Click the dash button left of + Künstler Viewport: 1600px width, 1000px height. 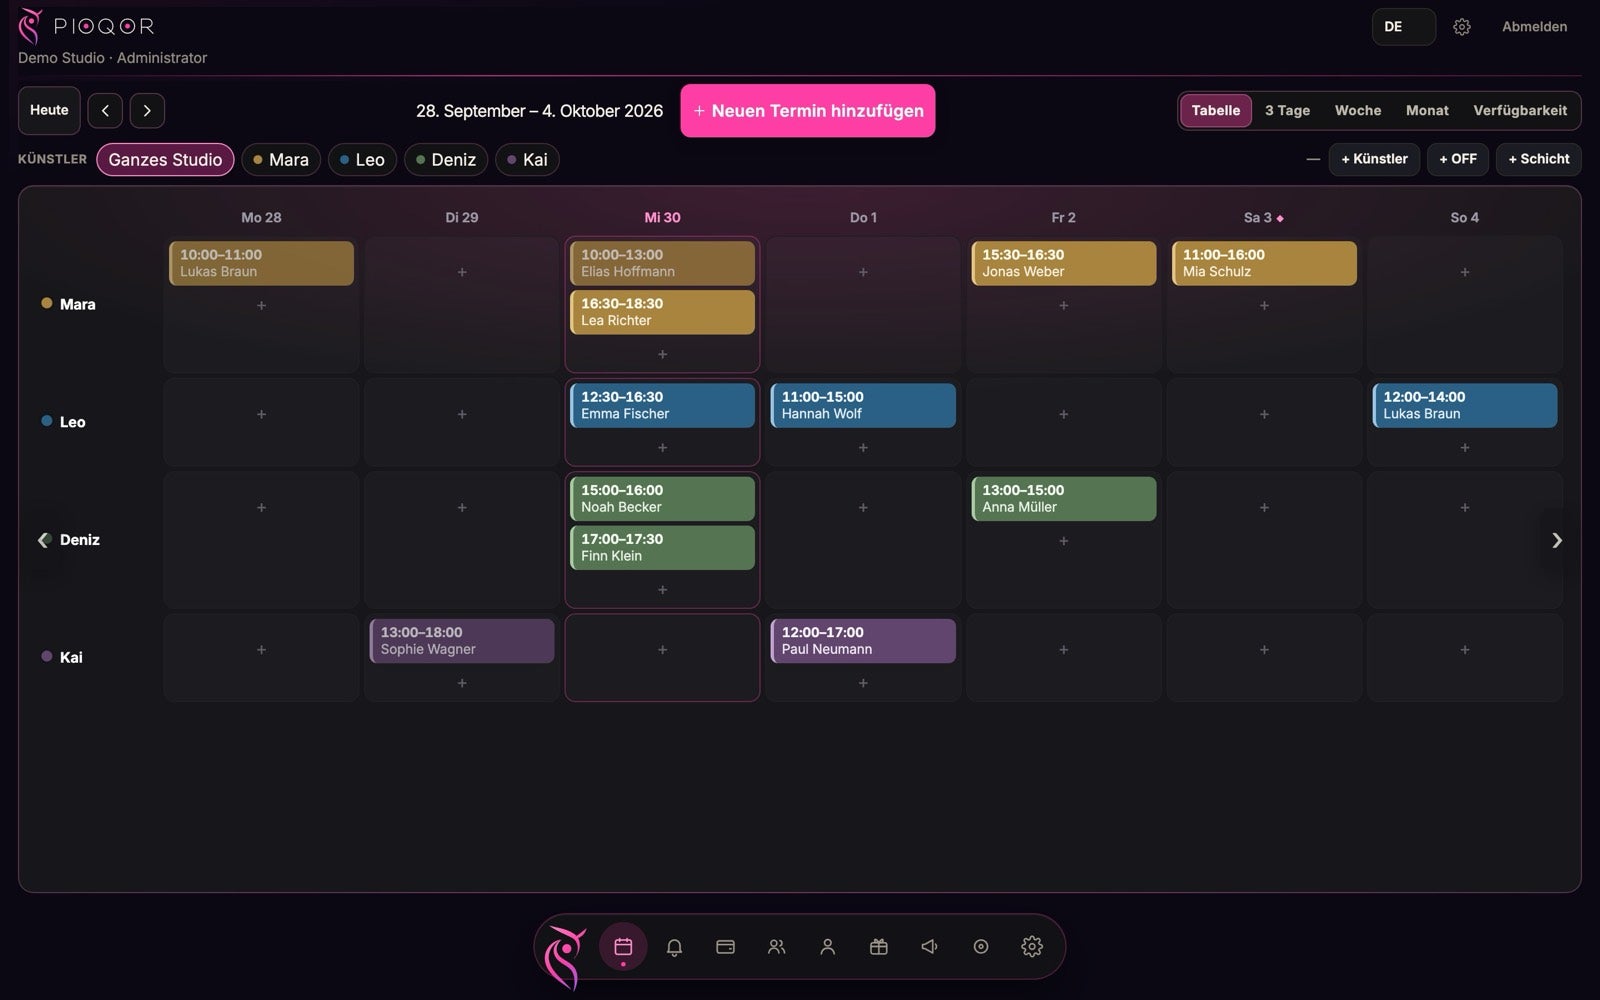1313,160
